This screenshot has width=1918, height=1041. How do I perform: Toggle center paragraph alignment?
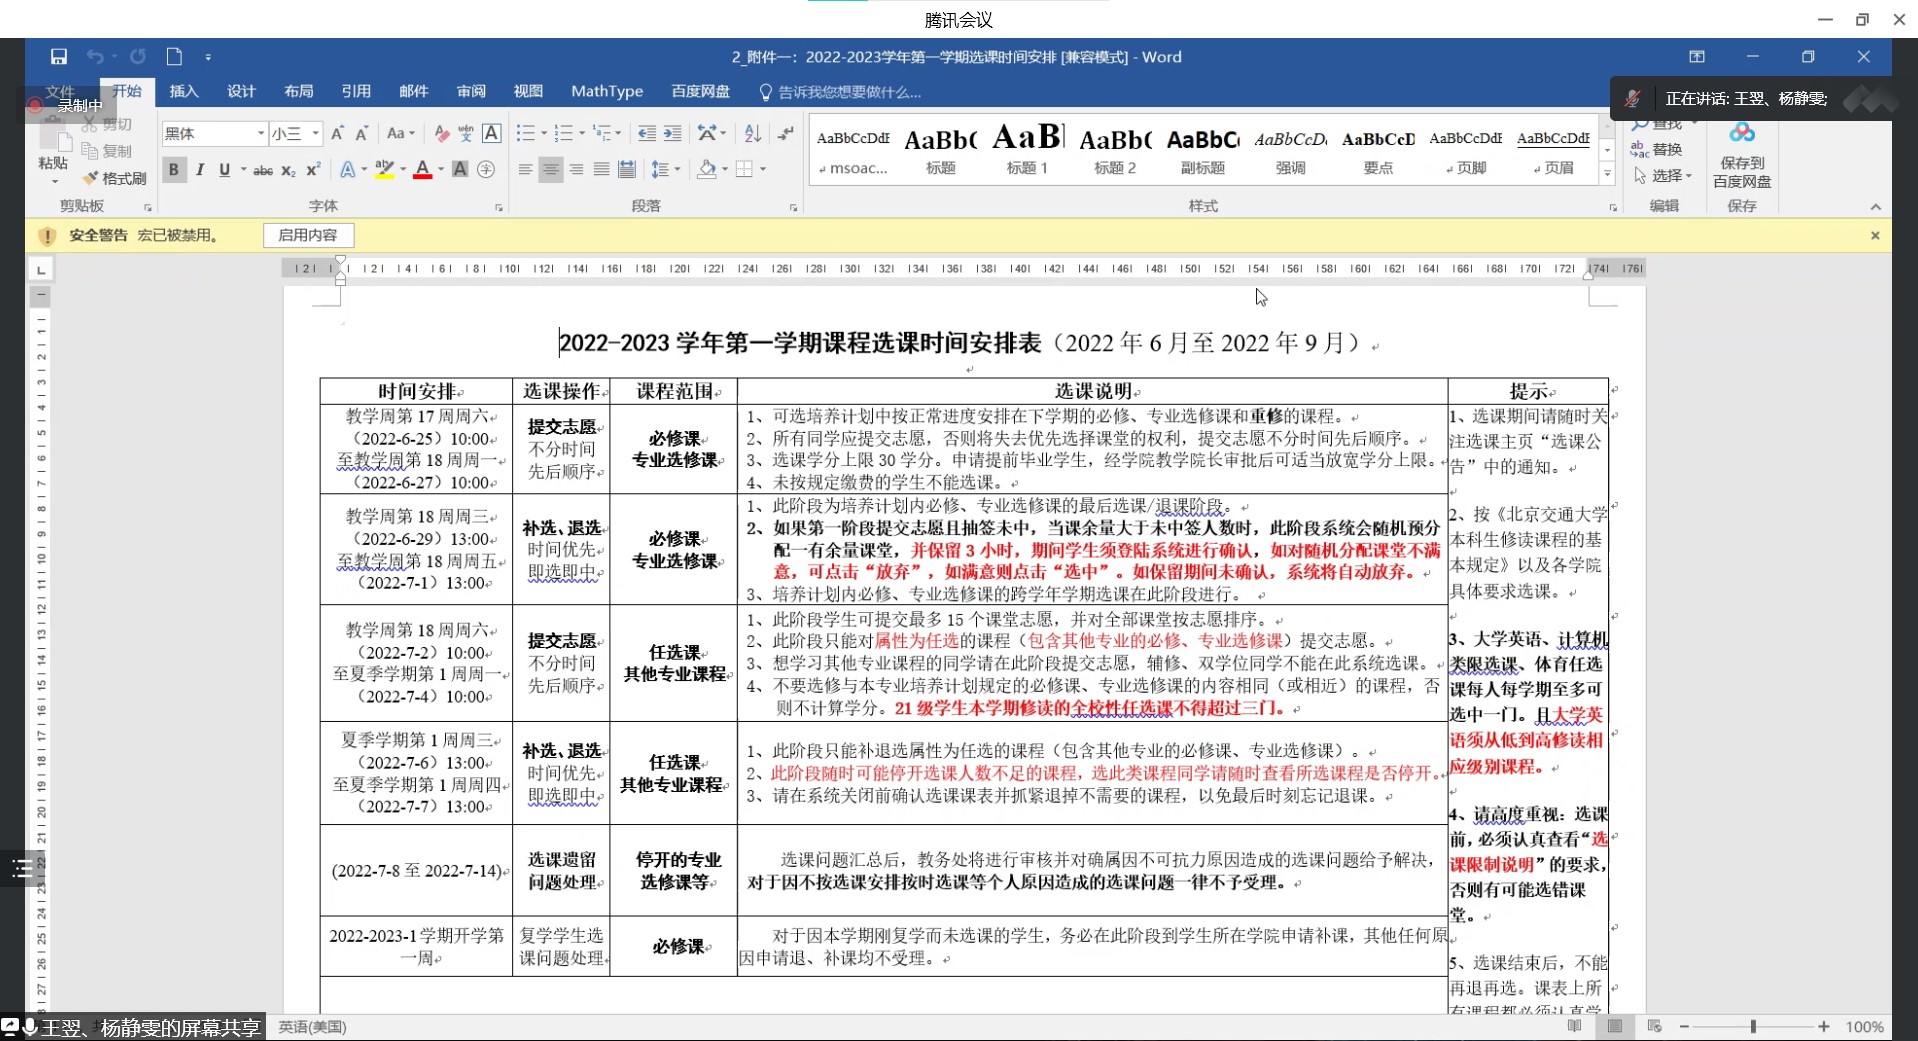pos(550,170)
